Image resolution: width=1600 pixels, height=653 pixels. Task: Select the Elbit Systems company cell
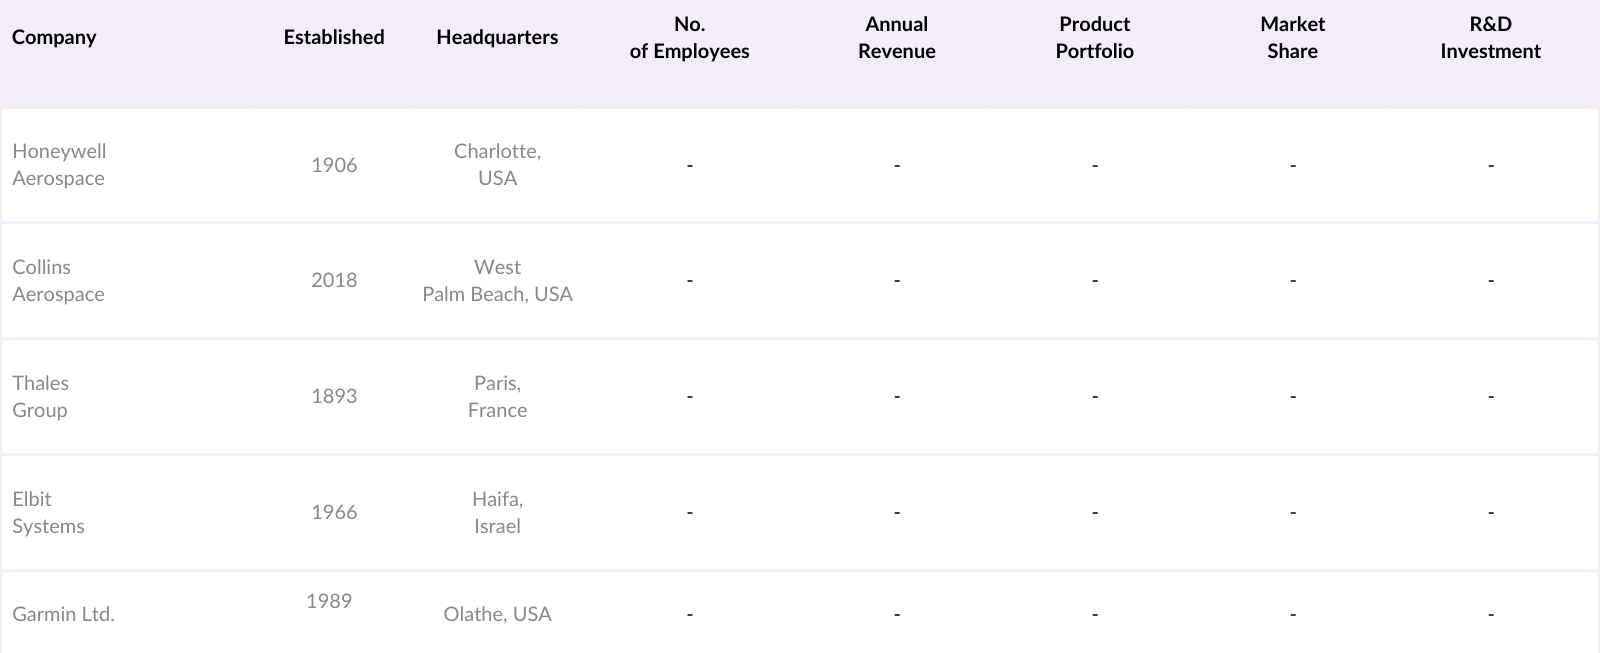pyautogui.click(x=48, y=513)
